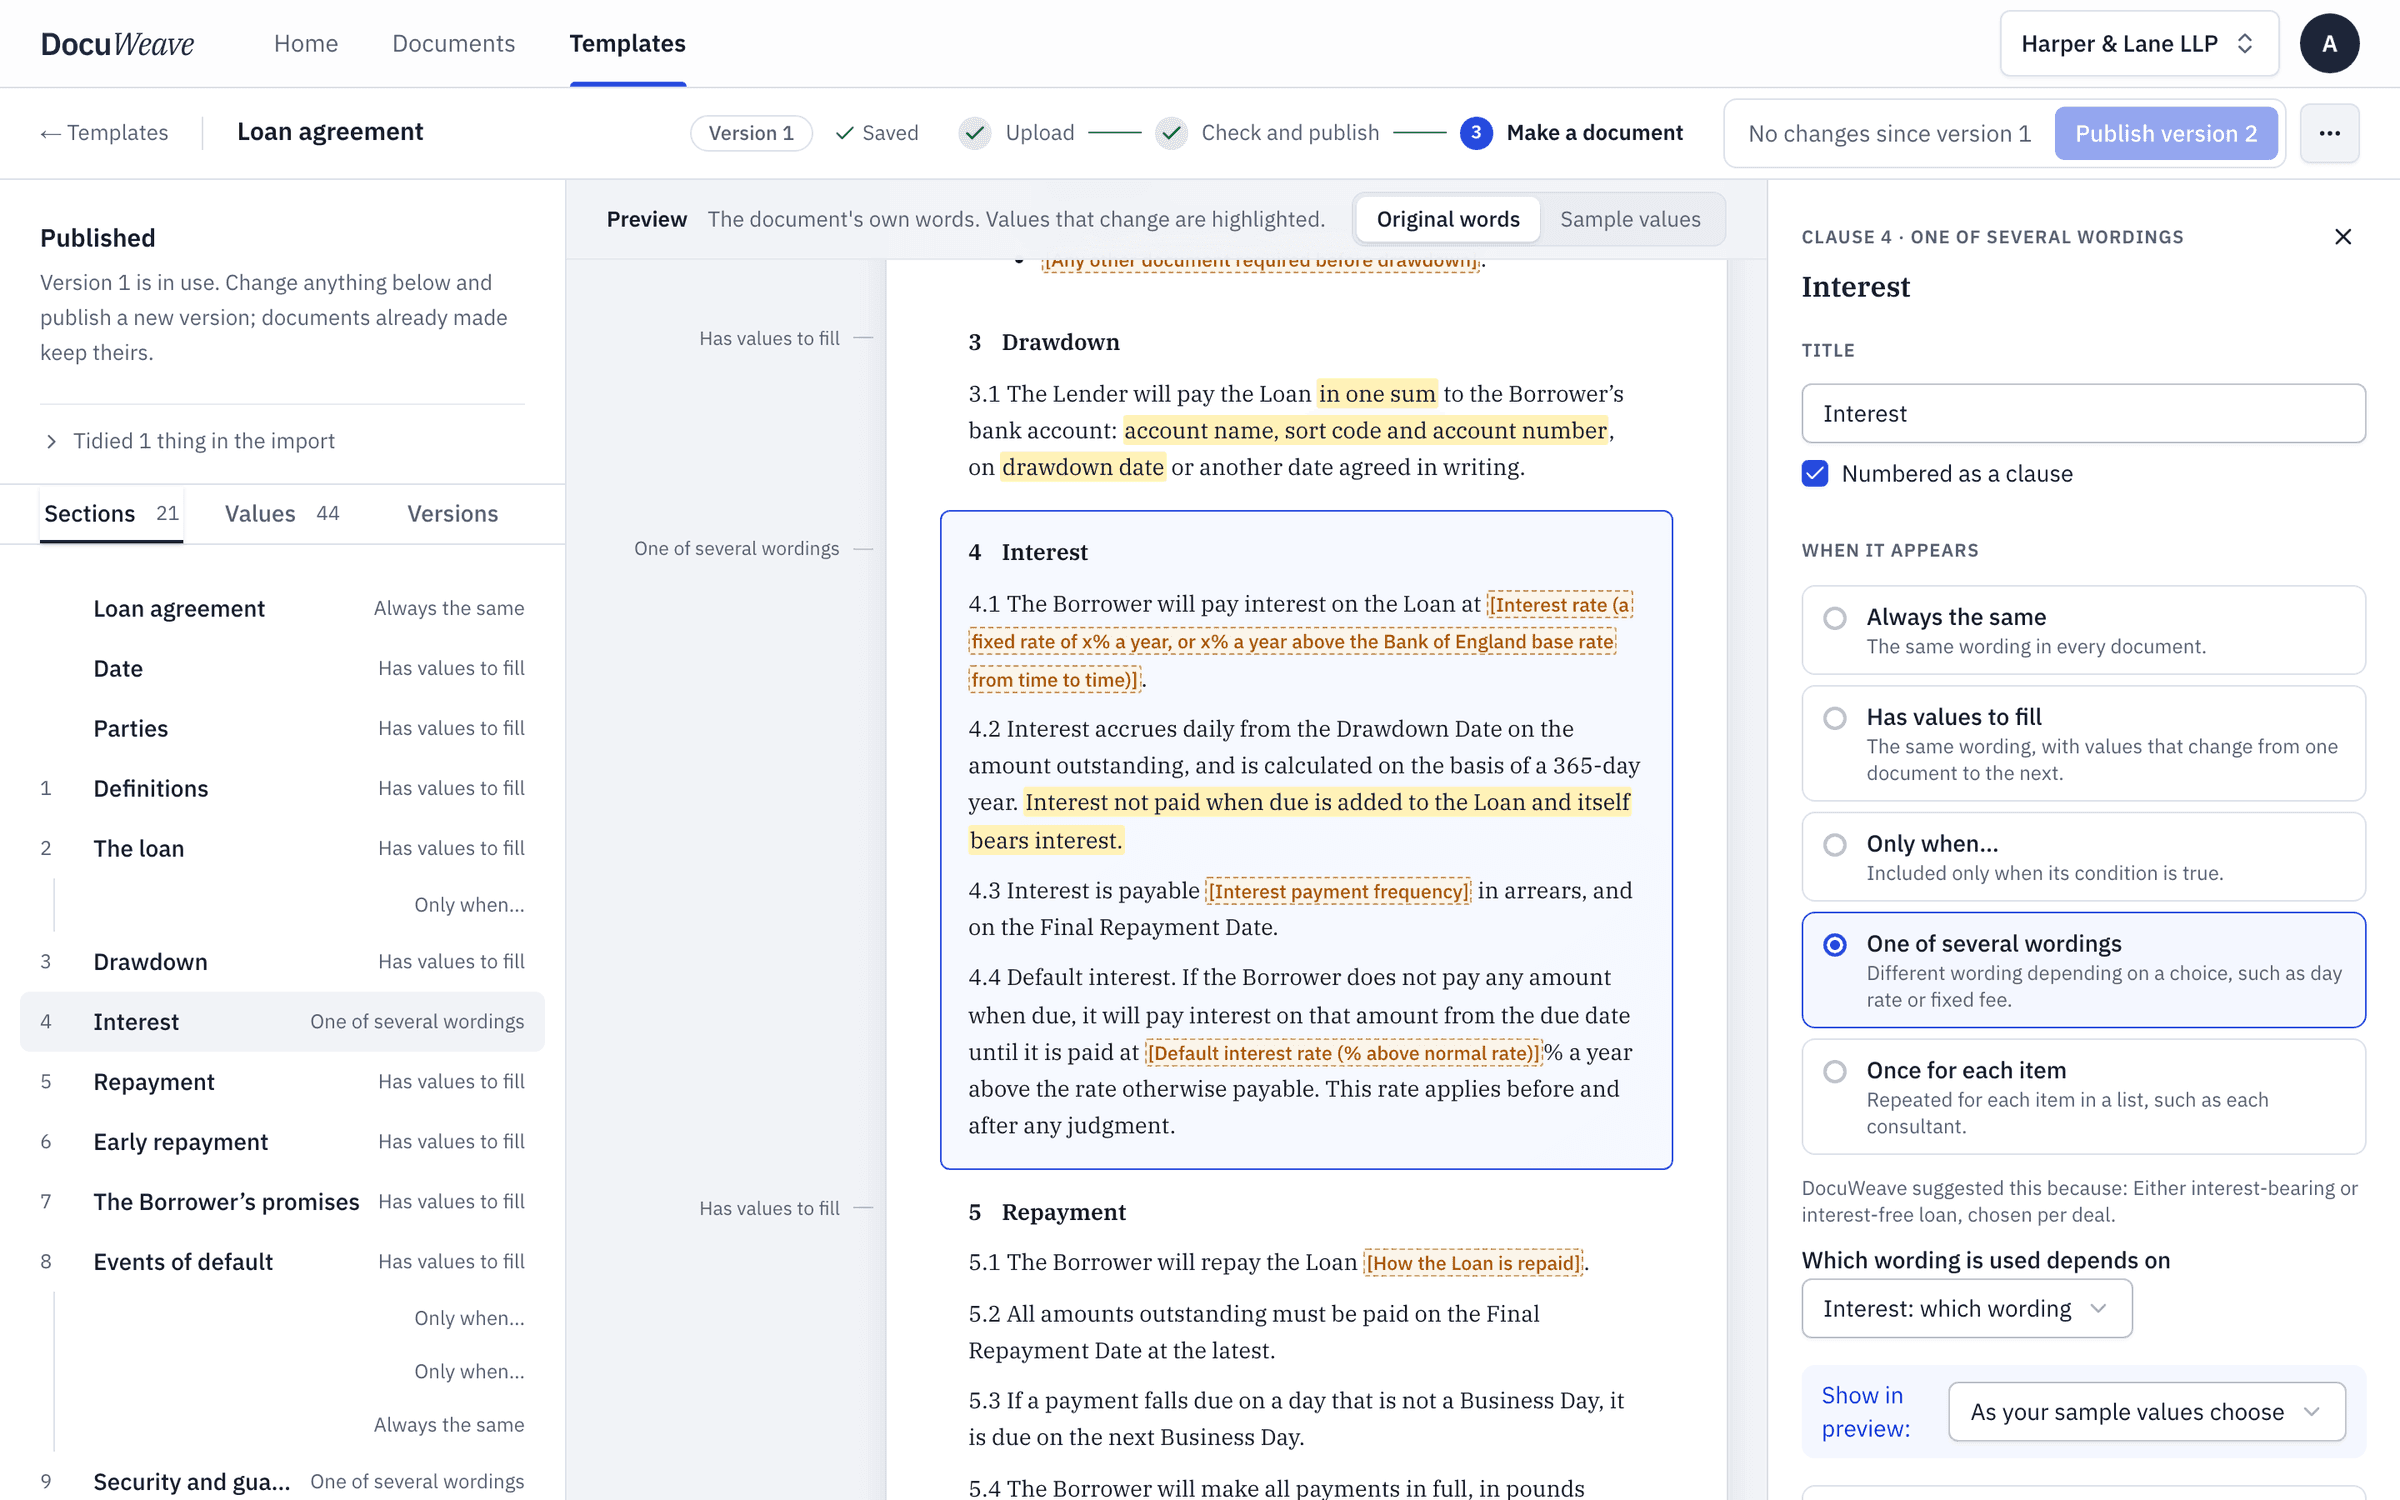Select the Early repayment section row
The height and width of the screenshot is (1500, 2400).
[x=282, y=1142]
